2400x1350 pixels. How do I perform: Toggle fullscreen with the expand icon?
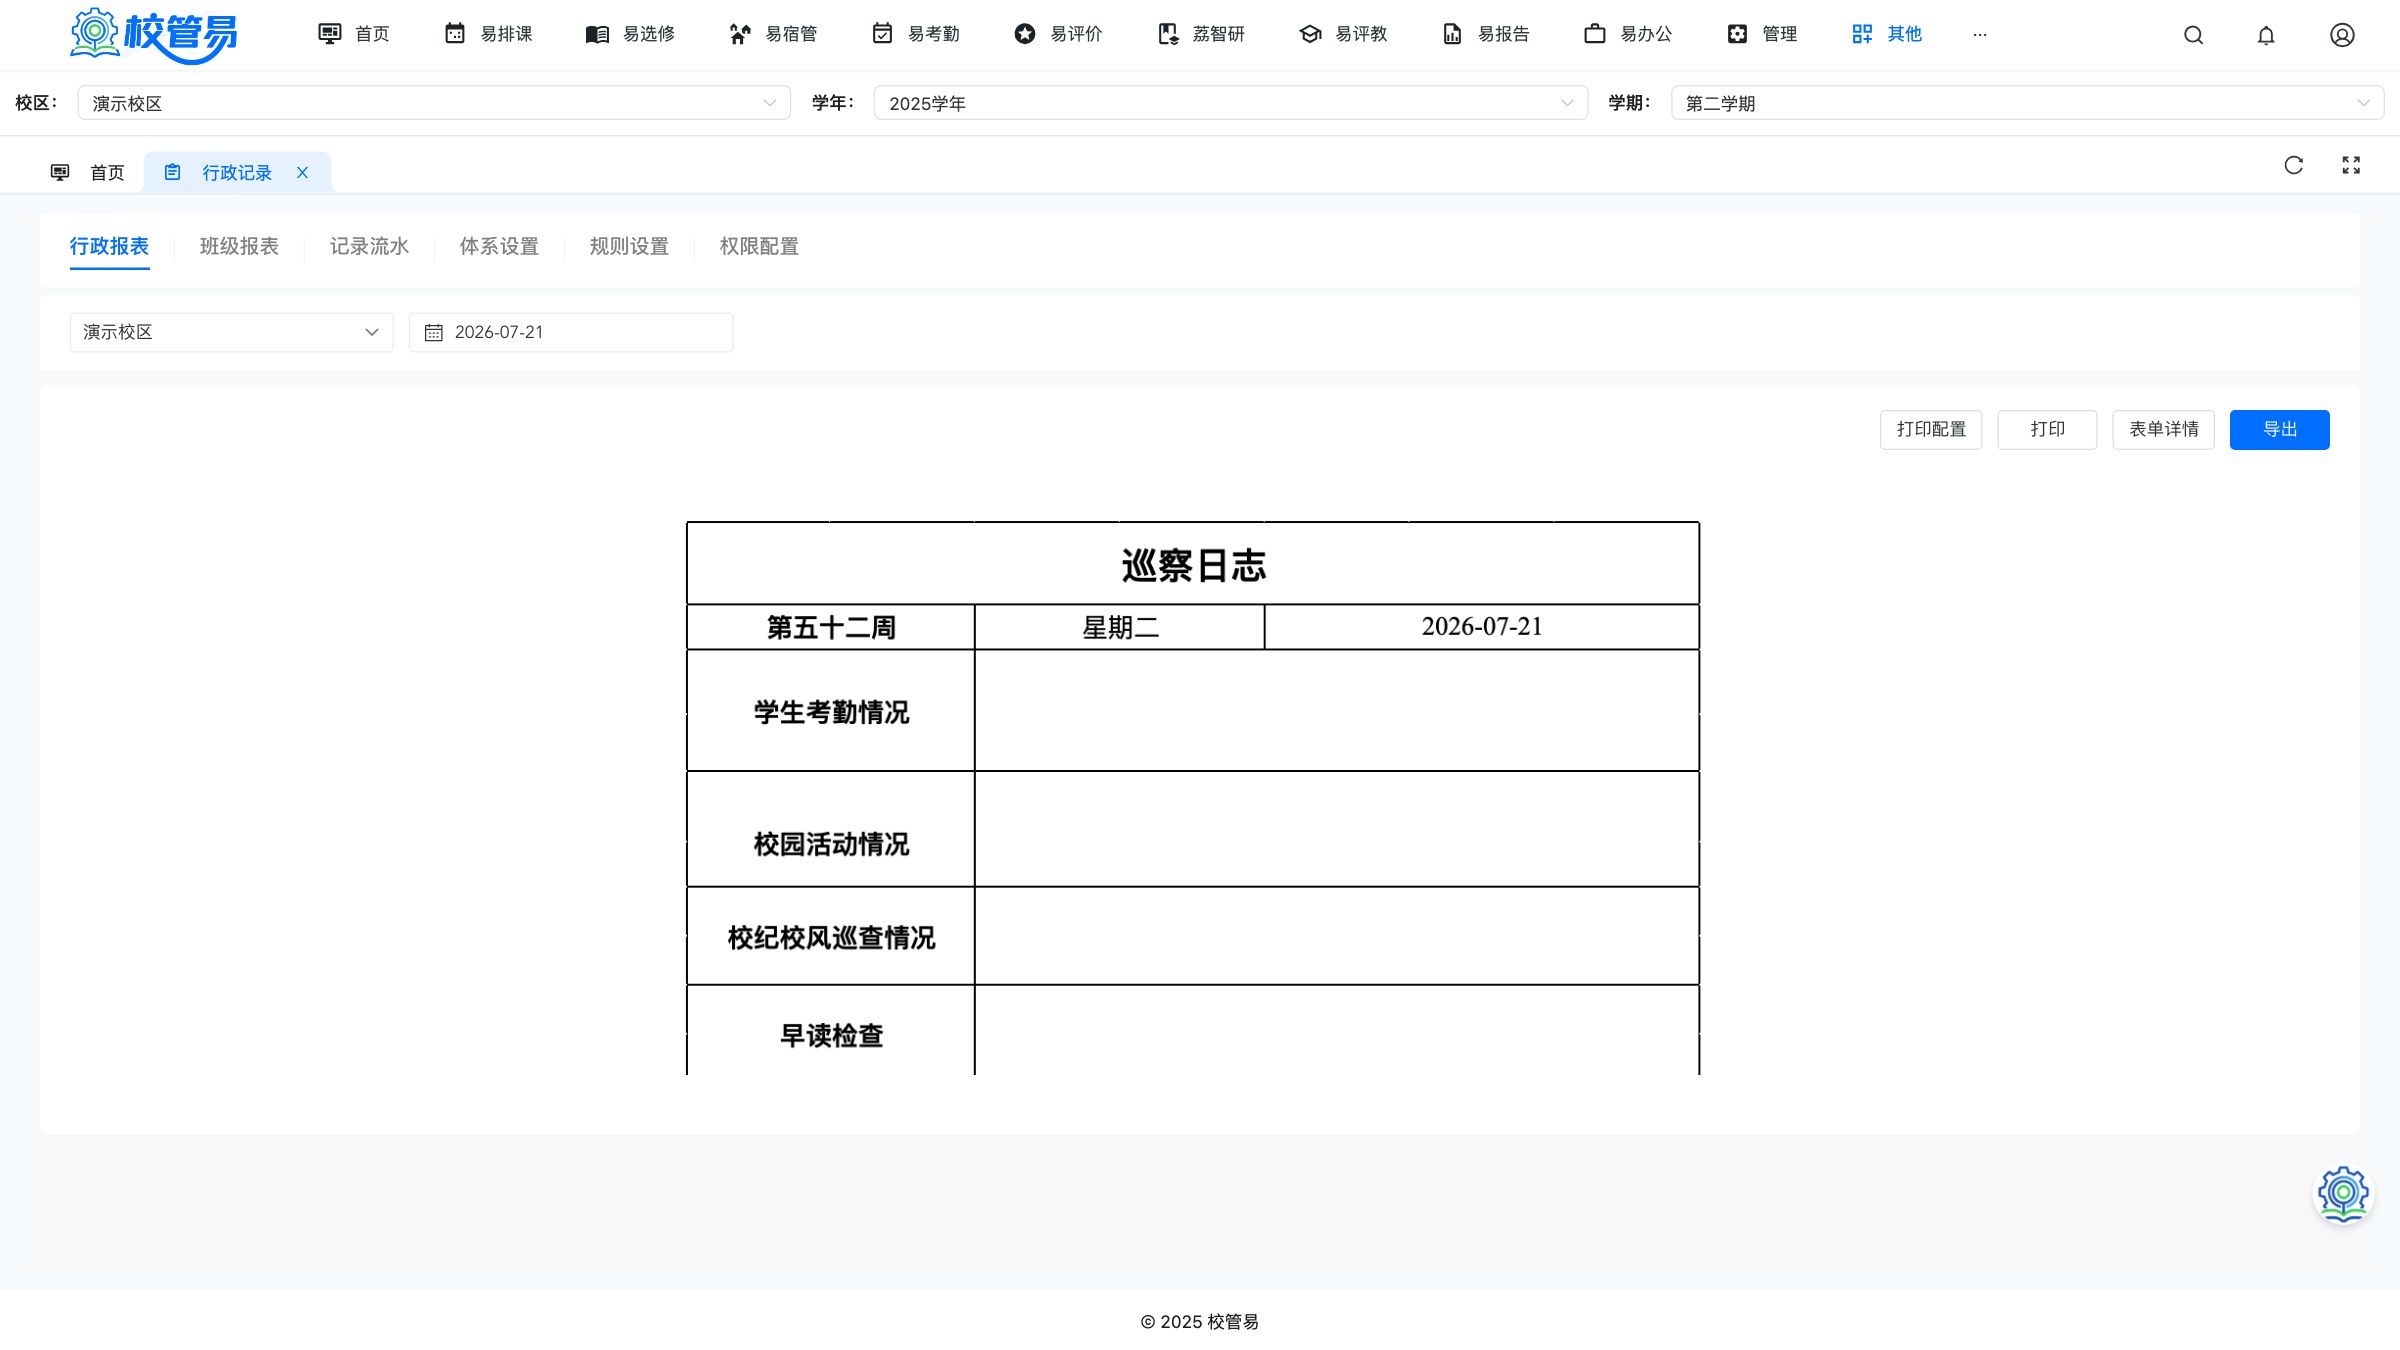click(x=2351, y=165)
